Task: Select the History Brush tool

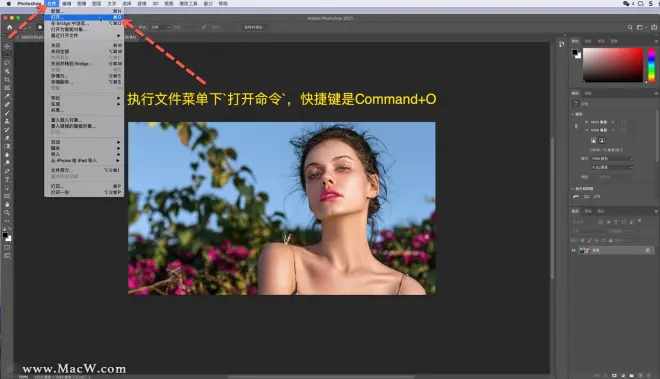Action: [x=7, y=130]
